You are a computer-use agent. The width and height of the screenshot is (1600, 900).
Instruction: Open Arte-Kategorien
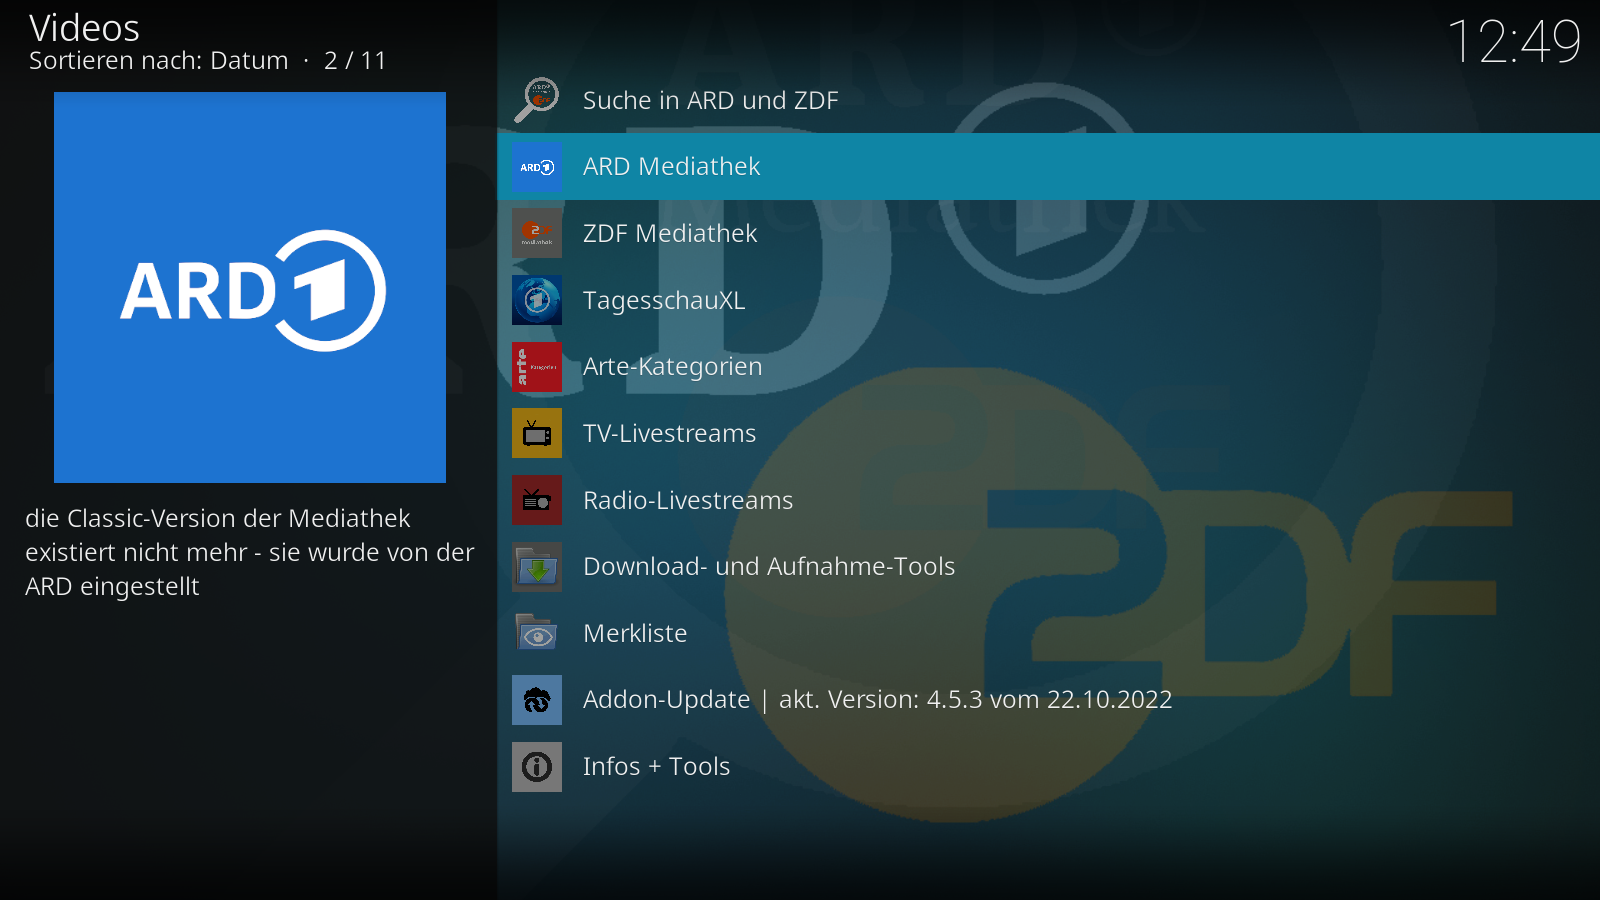(x=1048, y=367)
